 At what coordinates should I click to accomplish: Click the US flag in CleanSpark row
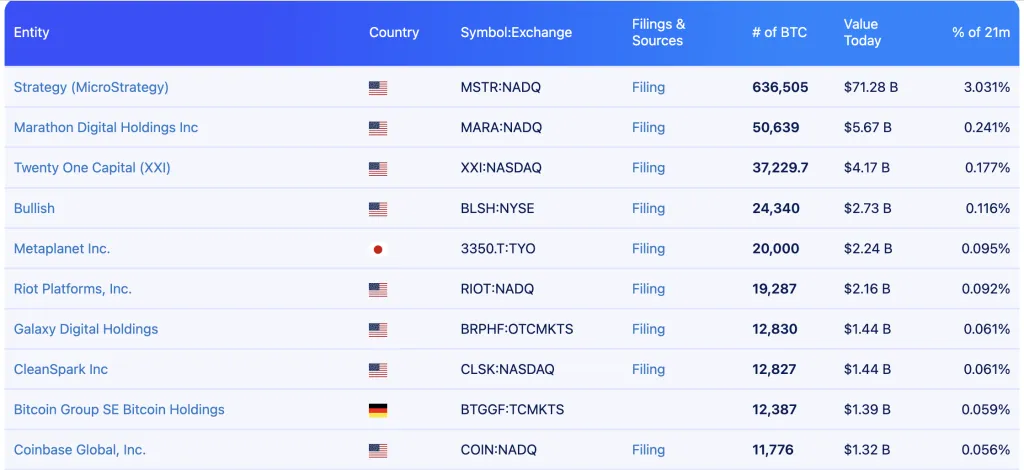coord(377,370)
